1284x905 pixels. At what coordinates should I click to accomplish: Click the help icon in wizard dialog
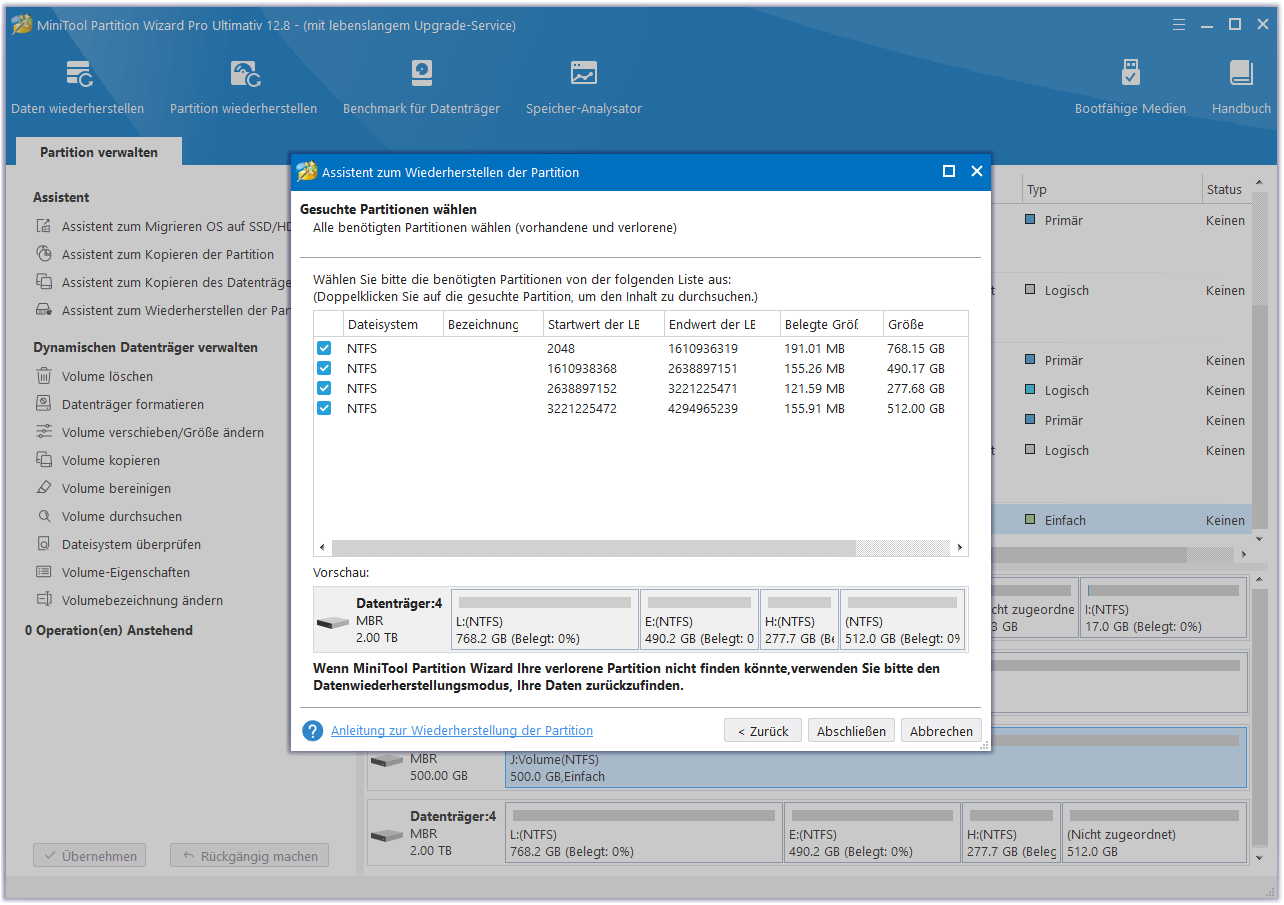313,731
